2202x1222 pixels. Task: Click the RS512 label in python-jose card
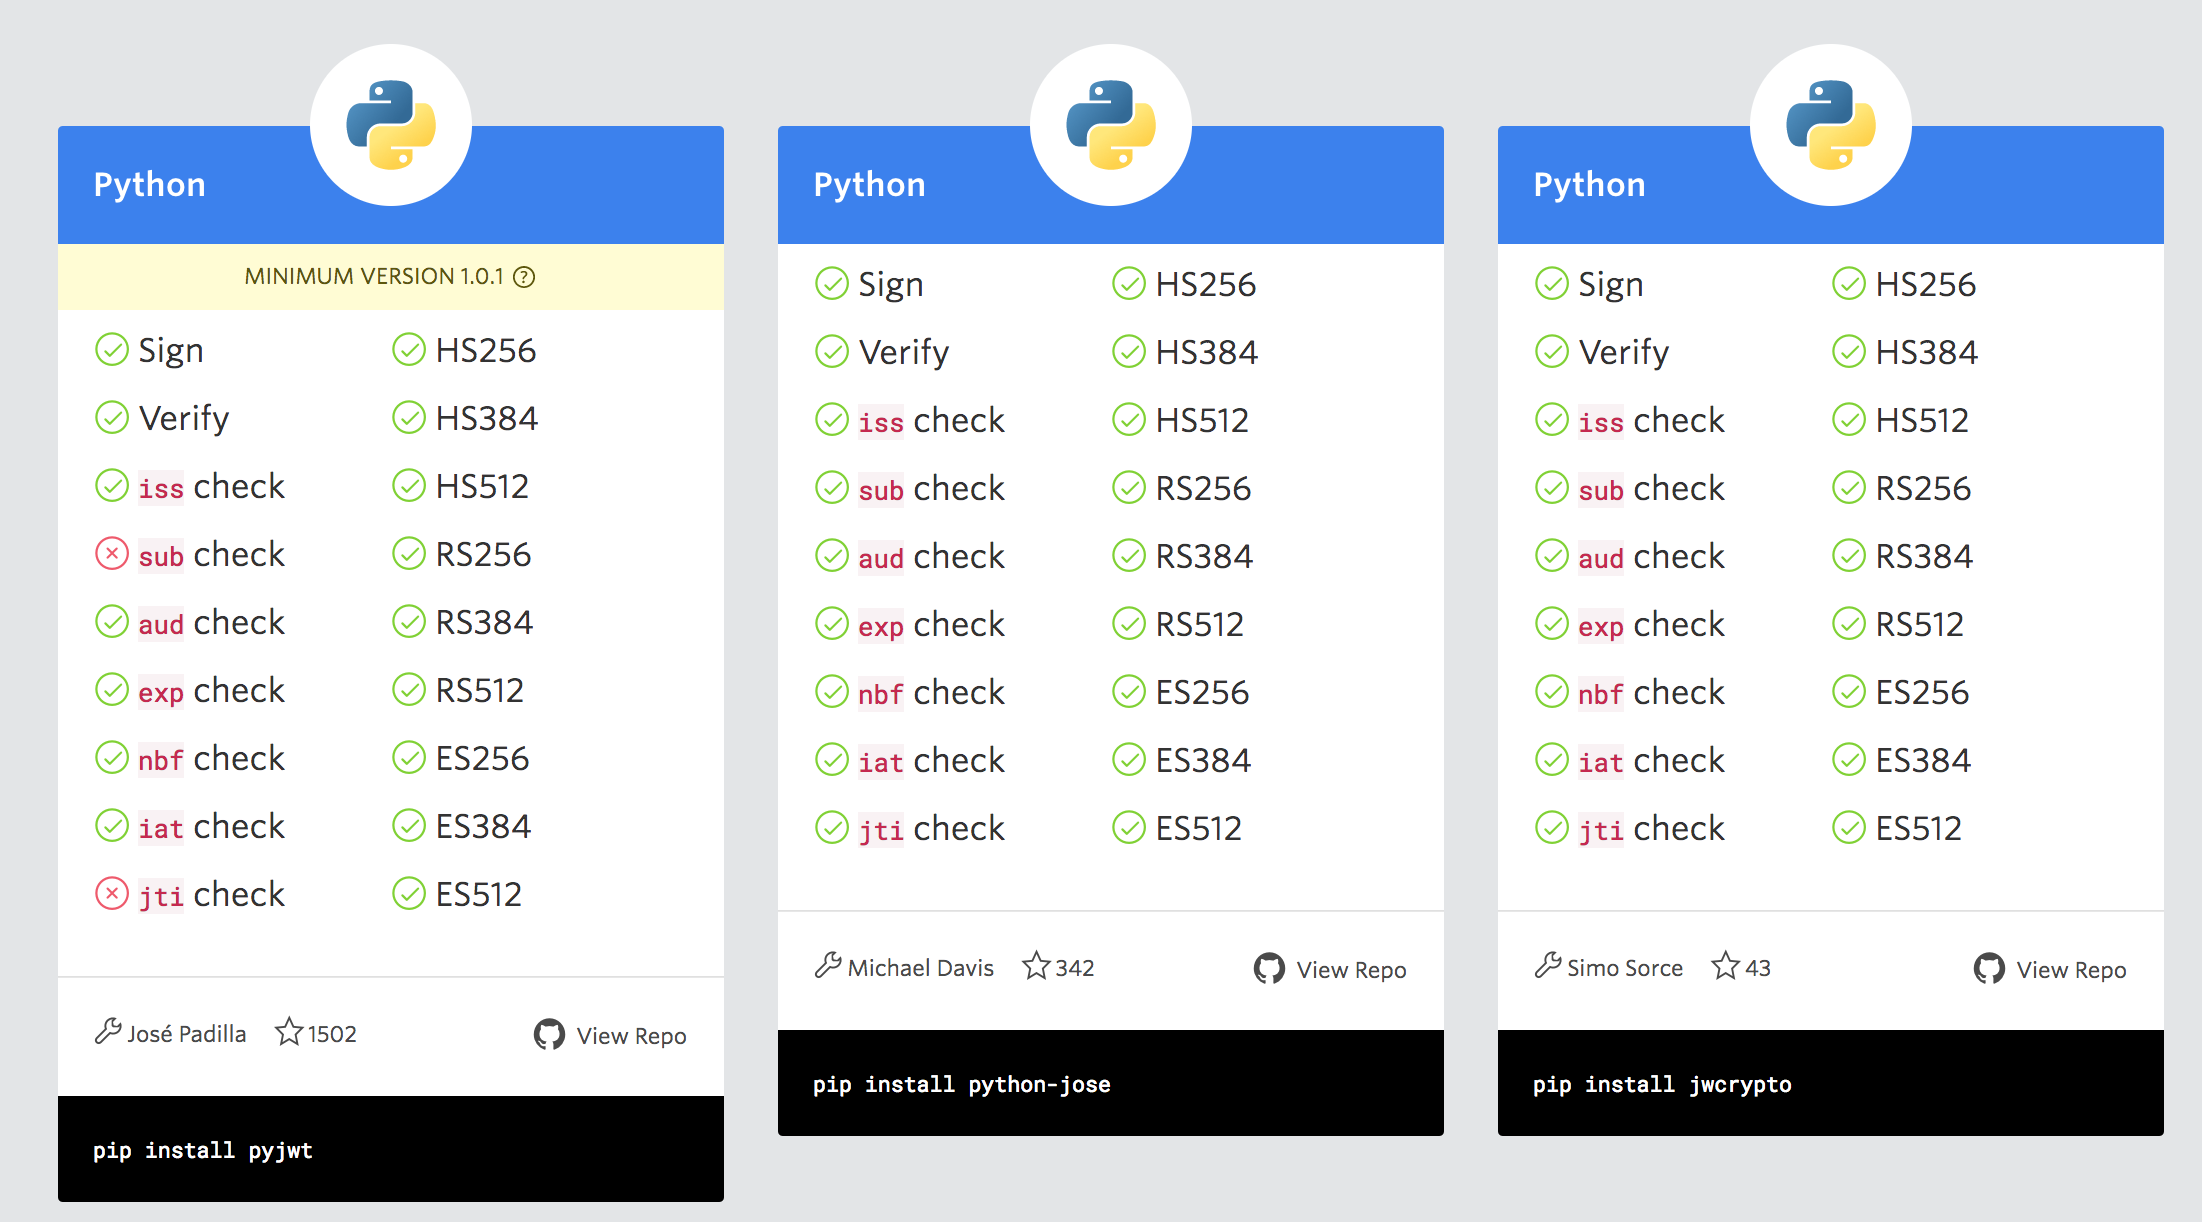coord(1199,624)
